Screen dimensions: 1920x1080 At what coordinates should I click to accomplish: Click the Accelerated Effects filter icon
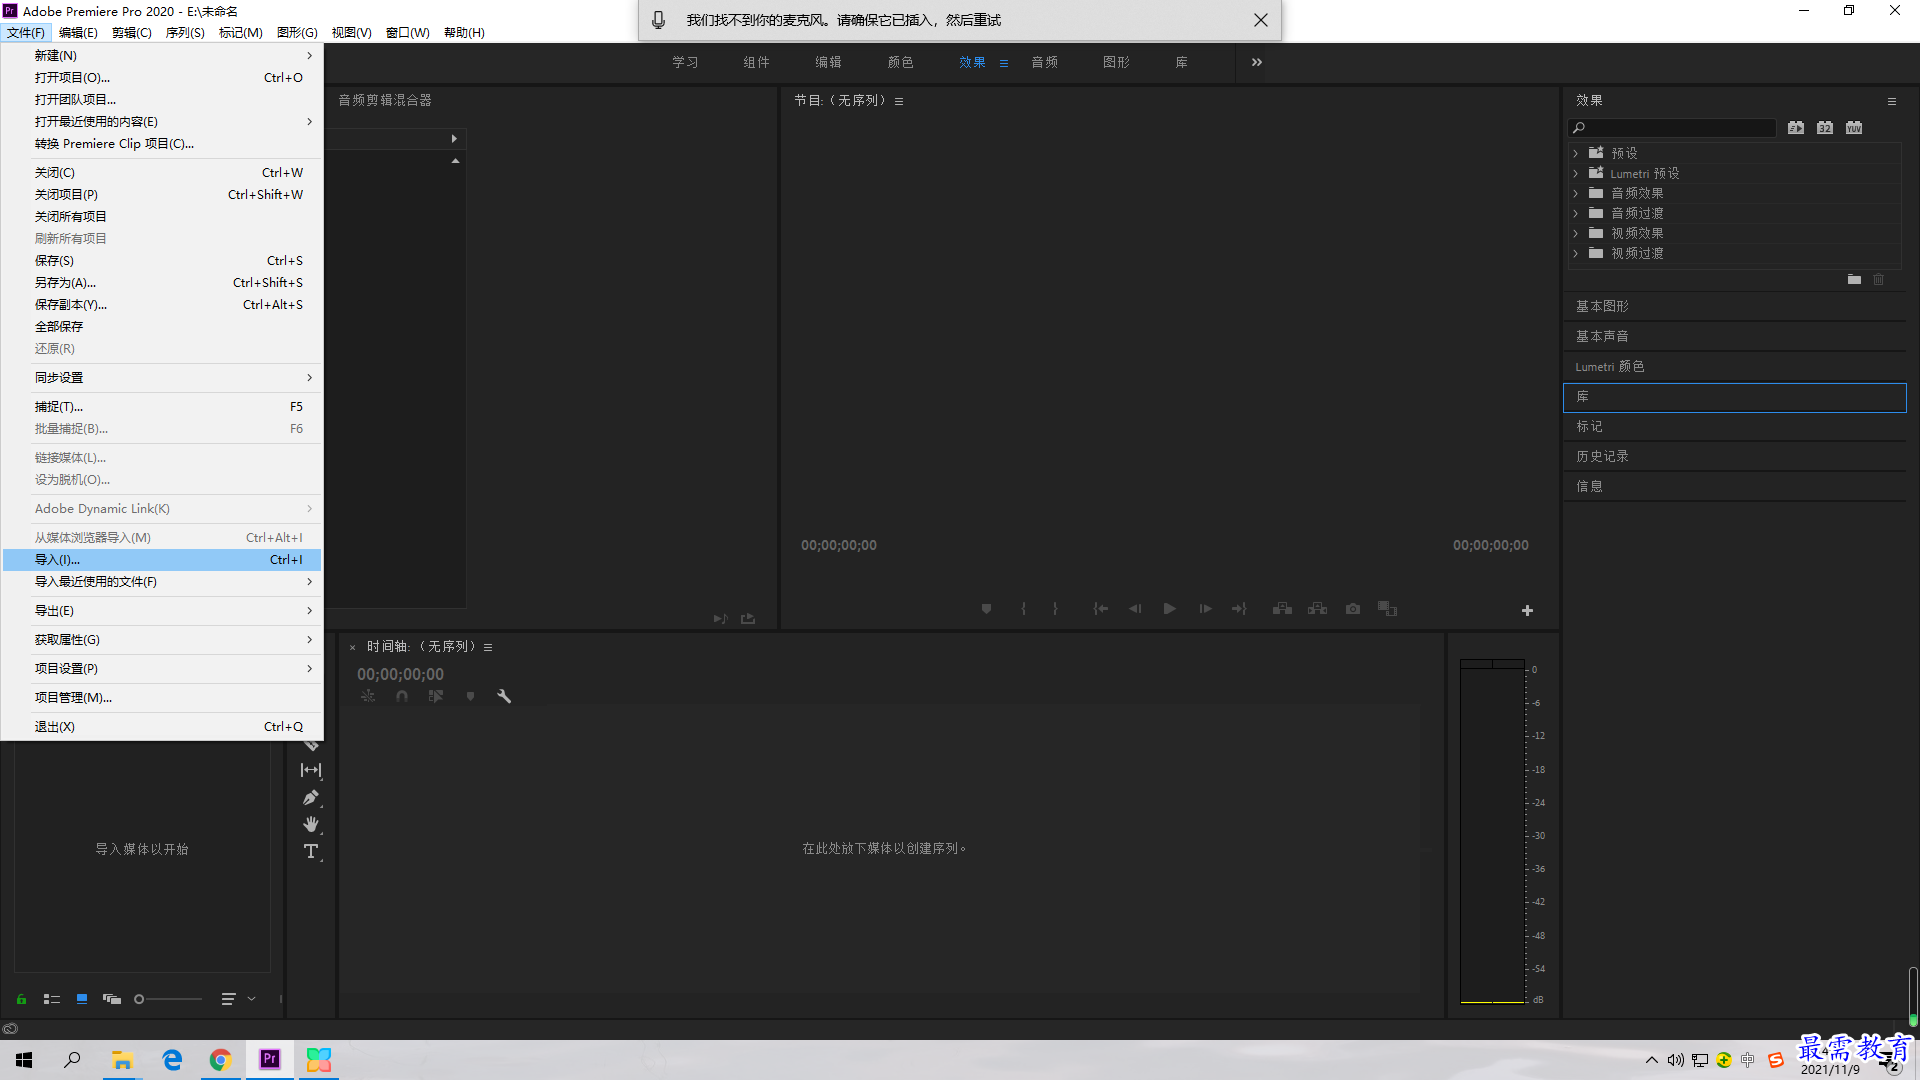coord(1796,128)
